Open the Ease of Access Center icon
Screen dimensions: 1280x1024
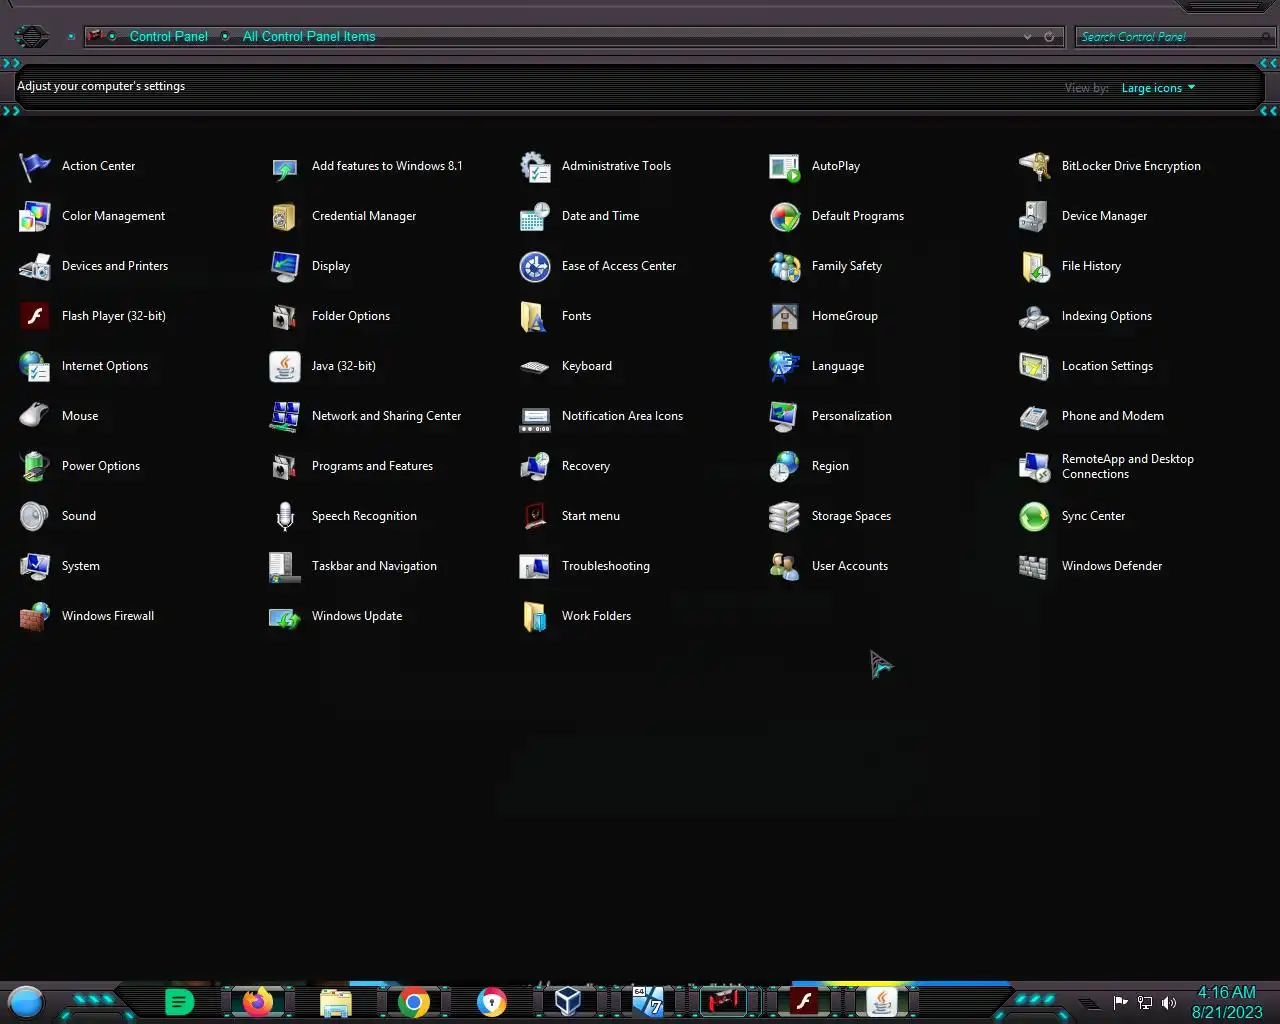[535, 266]
